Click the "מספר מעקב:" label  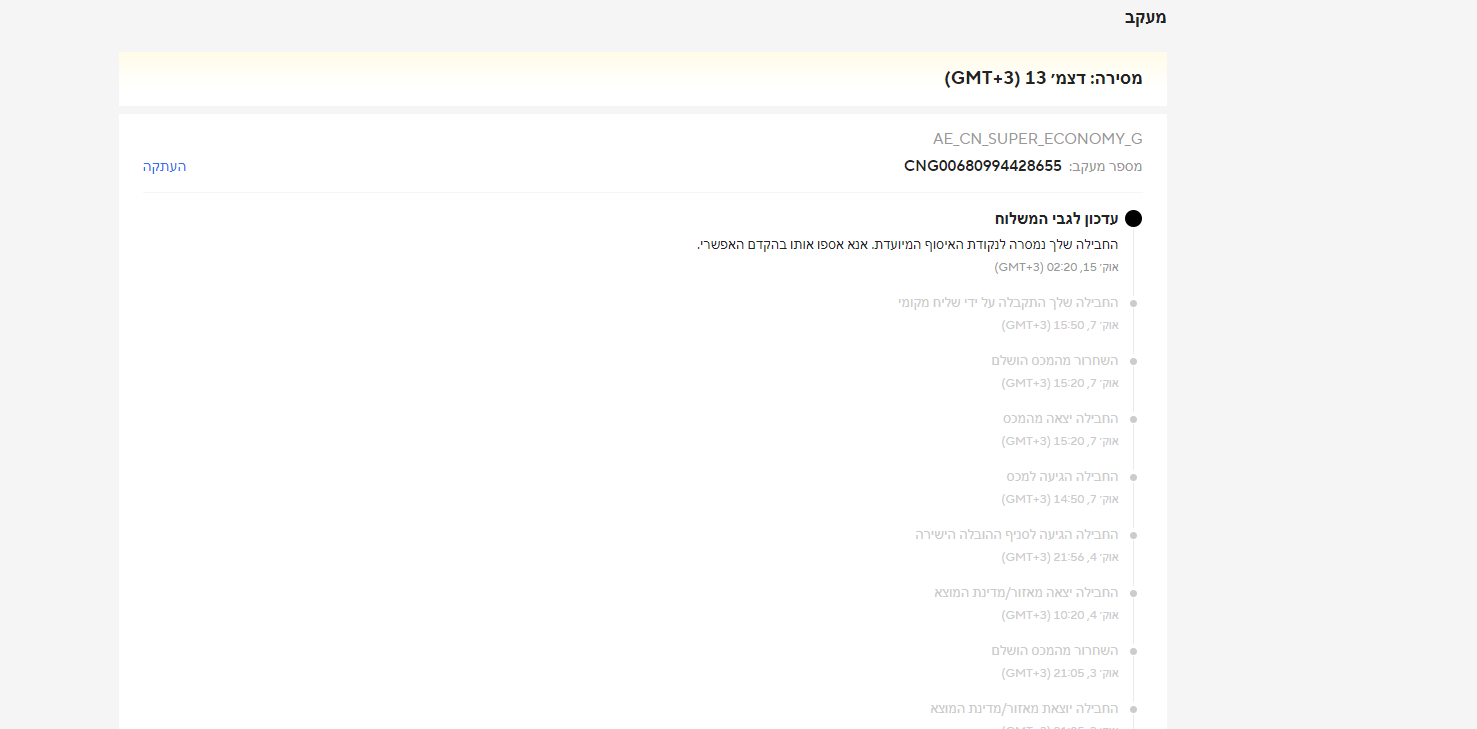click(1106, 167)
